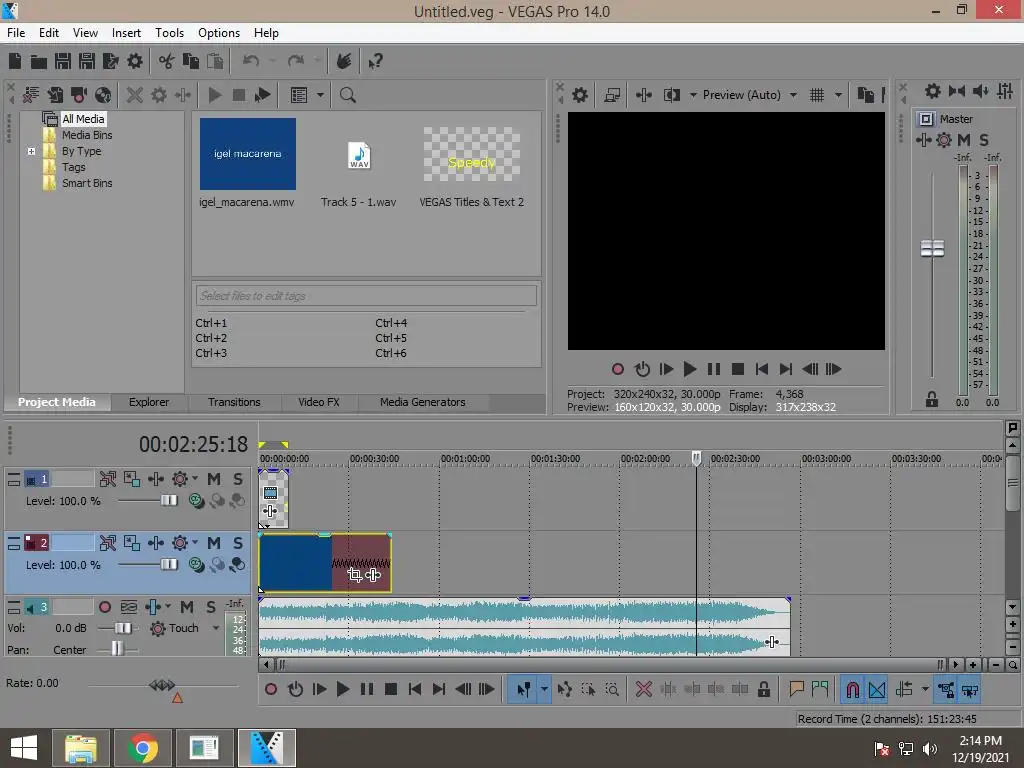
Task: Open a project with the folder icon
Action: coord(39,61)
